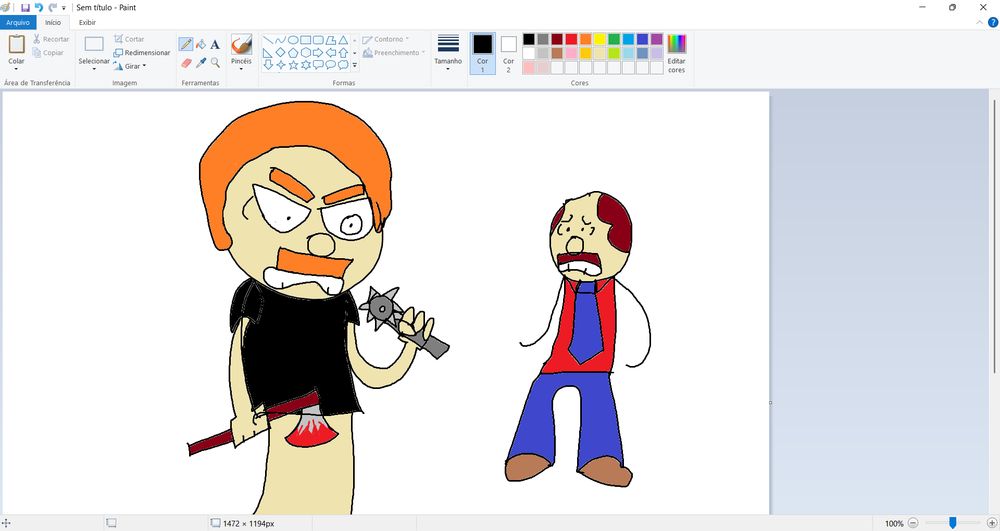This screenshot has width=1000, height=531.
Task: Open Paint help question mark icon
Action: (992, 22)
